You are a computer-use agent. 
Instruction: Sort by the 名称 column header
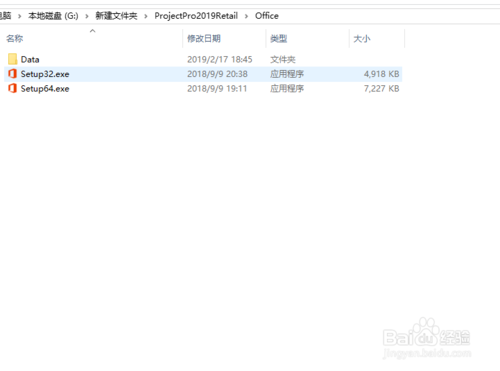pos(15,39)
